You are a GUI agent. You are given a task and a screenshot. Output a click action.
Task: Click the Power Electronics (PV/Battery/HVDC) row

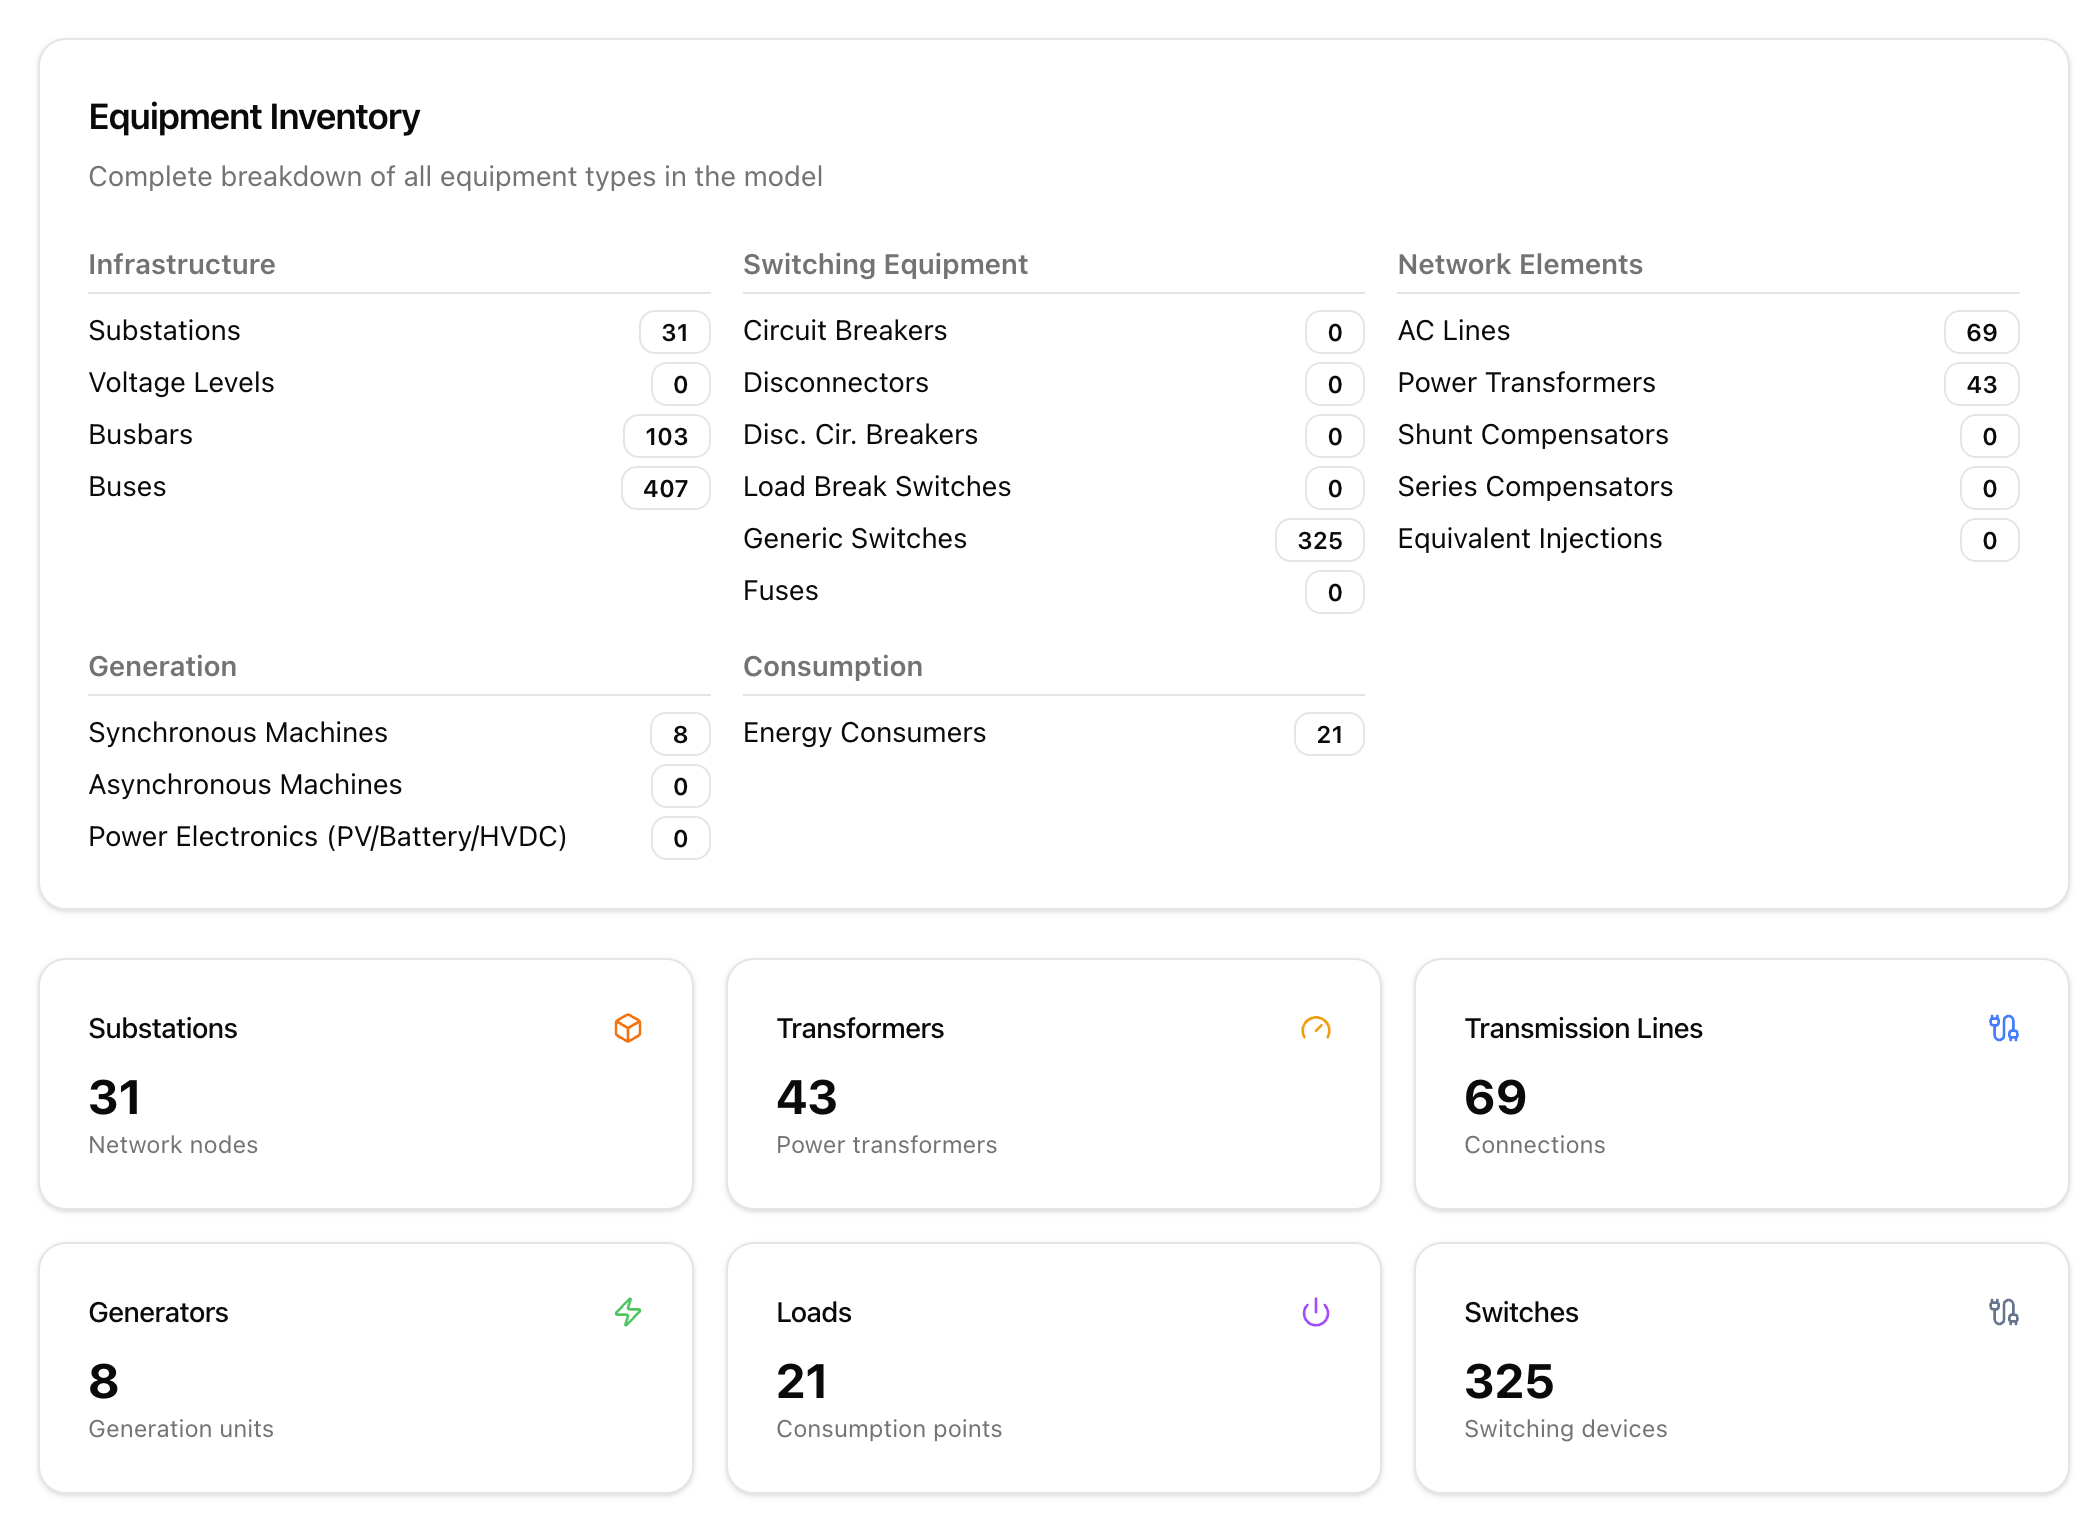click(x=327, y=837)
